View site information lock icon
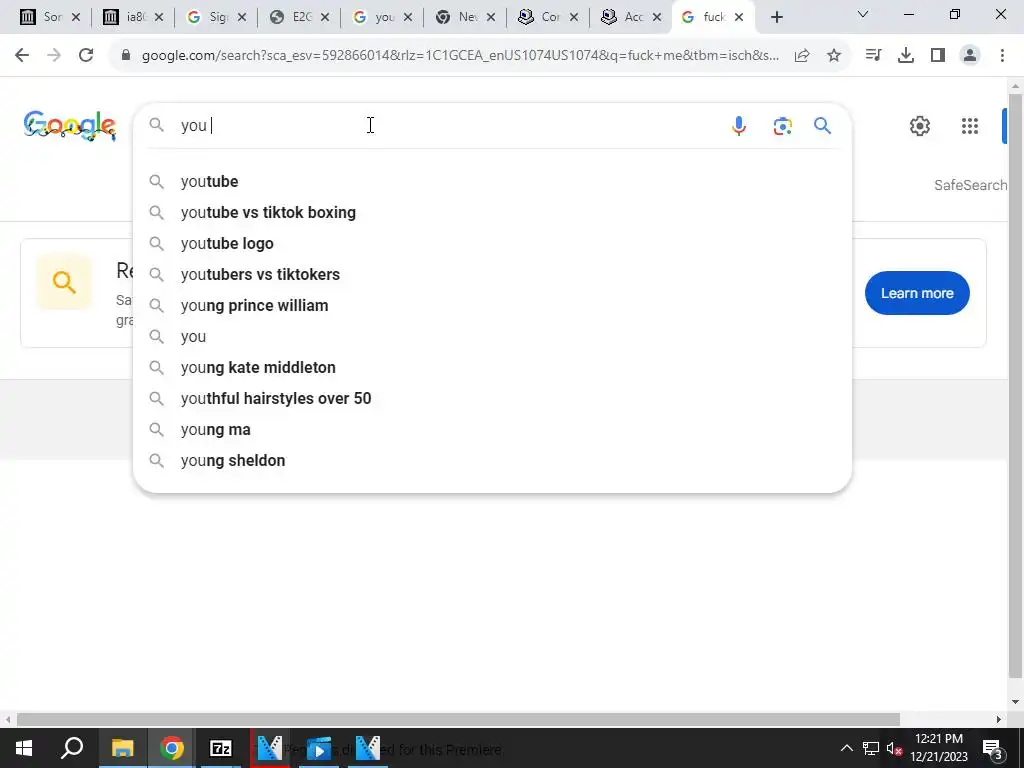This screenshot has height=768, width=1024. [126, 56]
